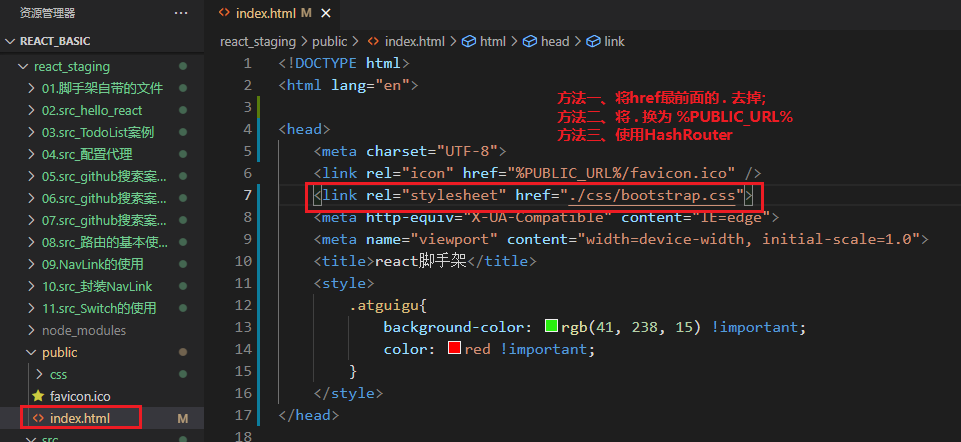Open the explorer more actions ellipsis
Image resolution: width=961 pixels, height=442 pixels.
point(181,13)
